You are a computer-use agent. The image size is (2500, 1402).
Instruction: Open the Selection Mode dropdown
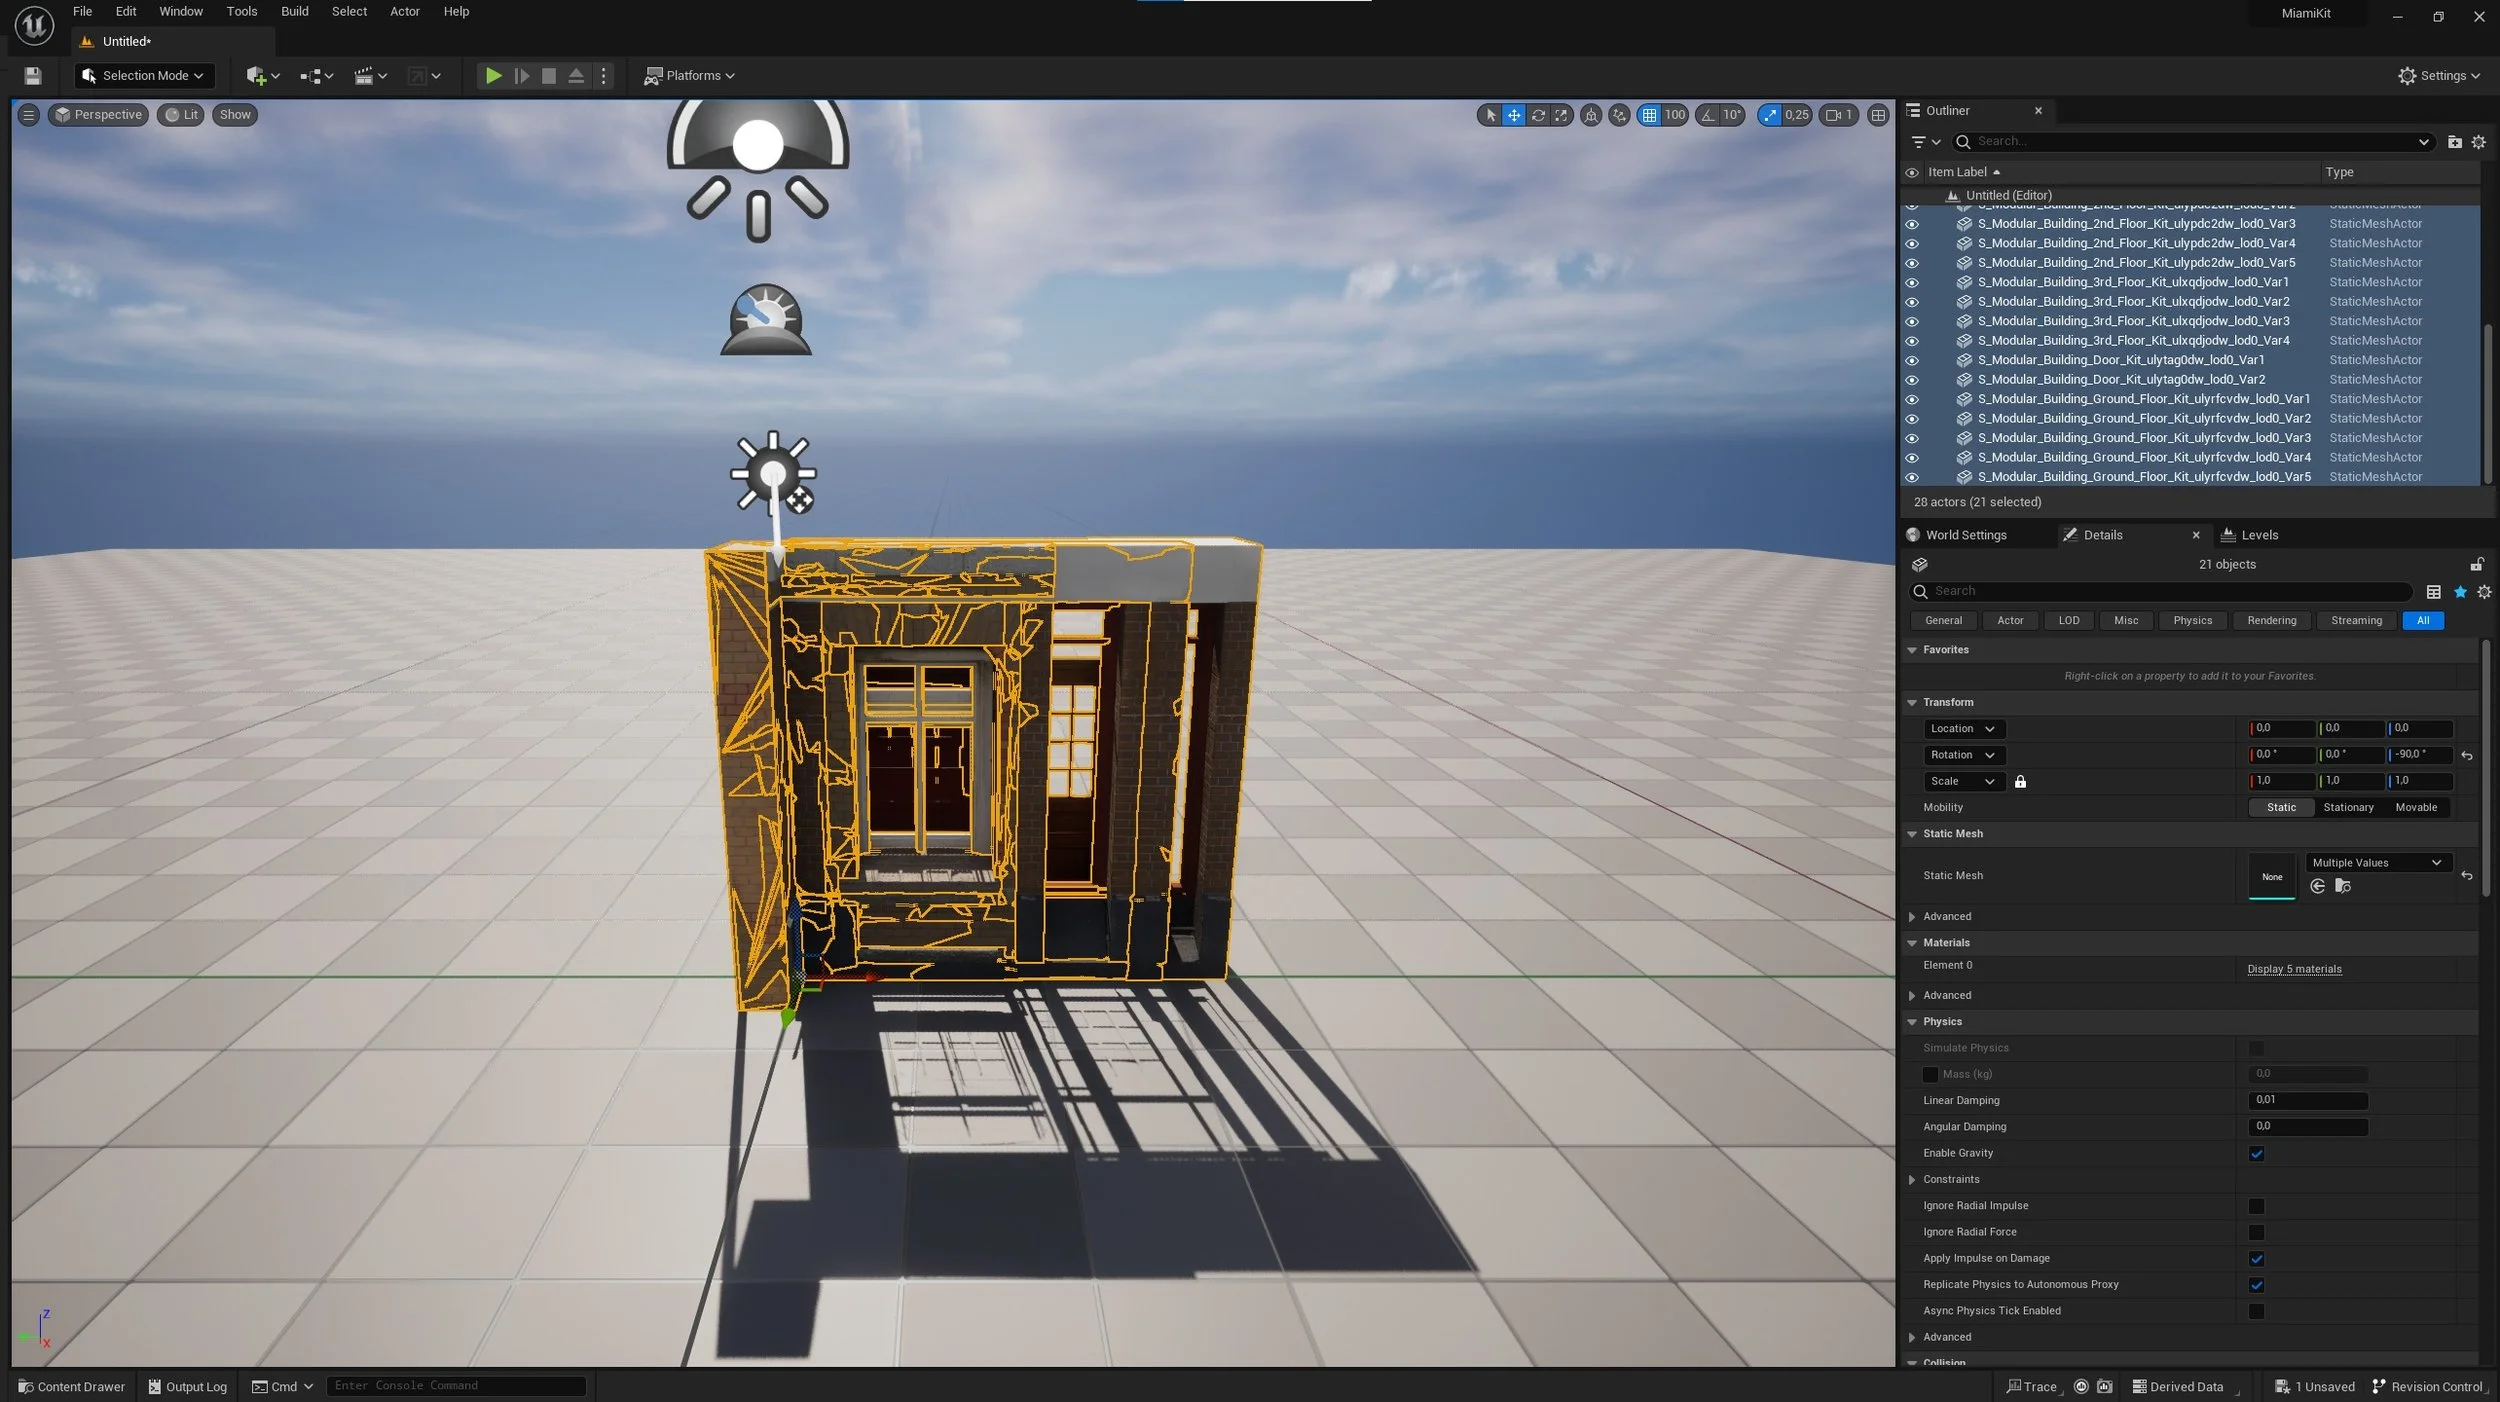(144, 76)
